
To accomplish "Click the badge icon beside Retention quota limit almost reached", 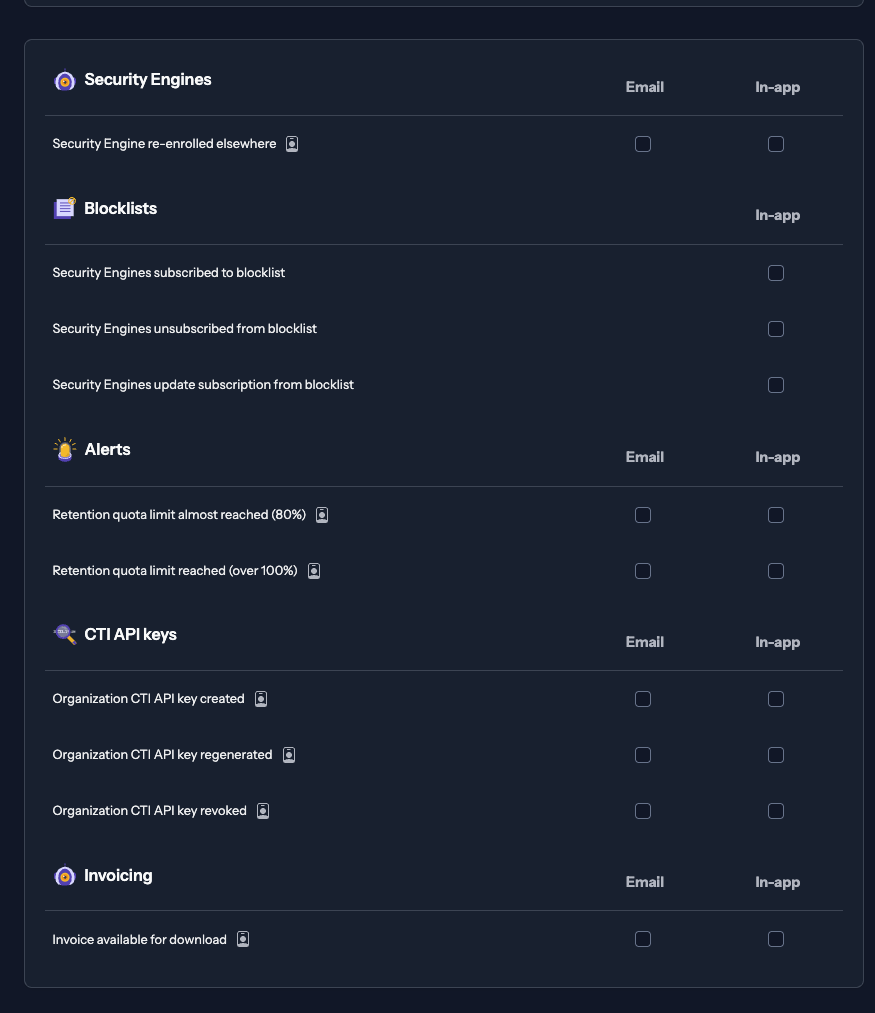I will pos(321,514).
